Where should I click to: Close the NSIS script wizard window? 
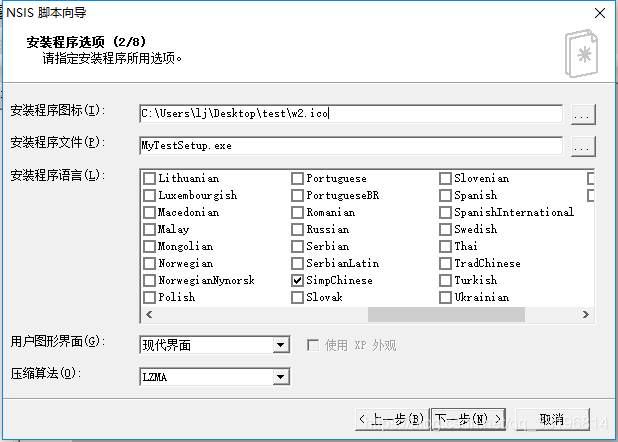click(x=600, y=13)
